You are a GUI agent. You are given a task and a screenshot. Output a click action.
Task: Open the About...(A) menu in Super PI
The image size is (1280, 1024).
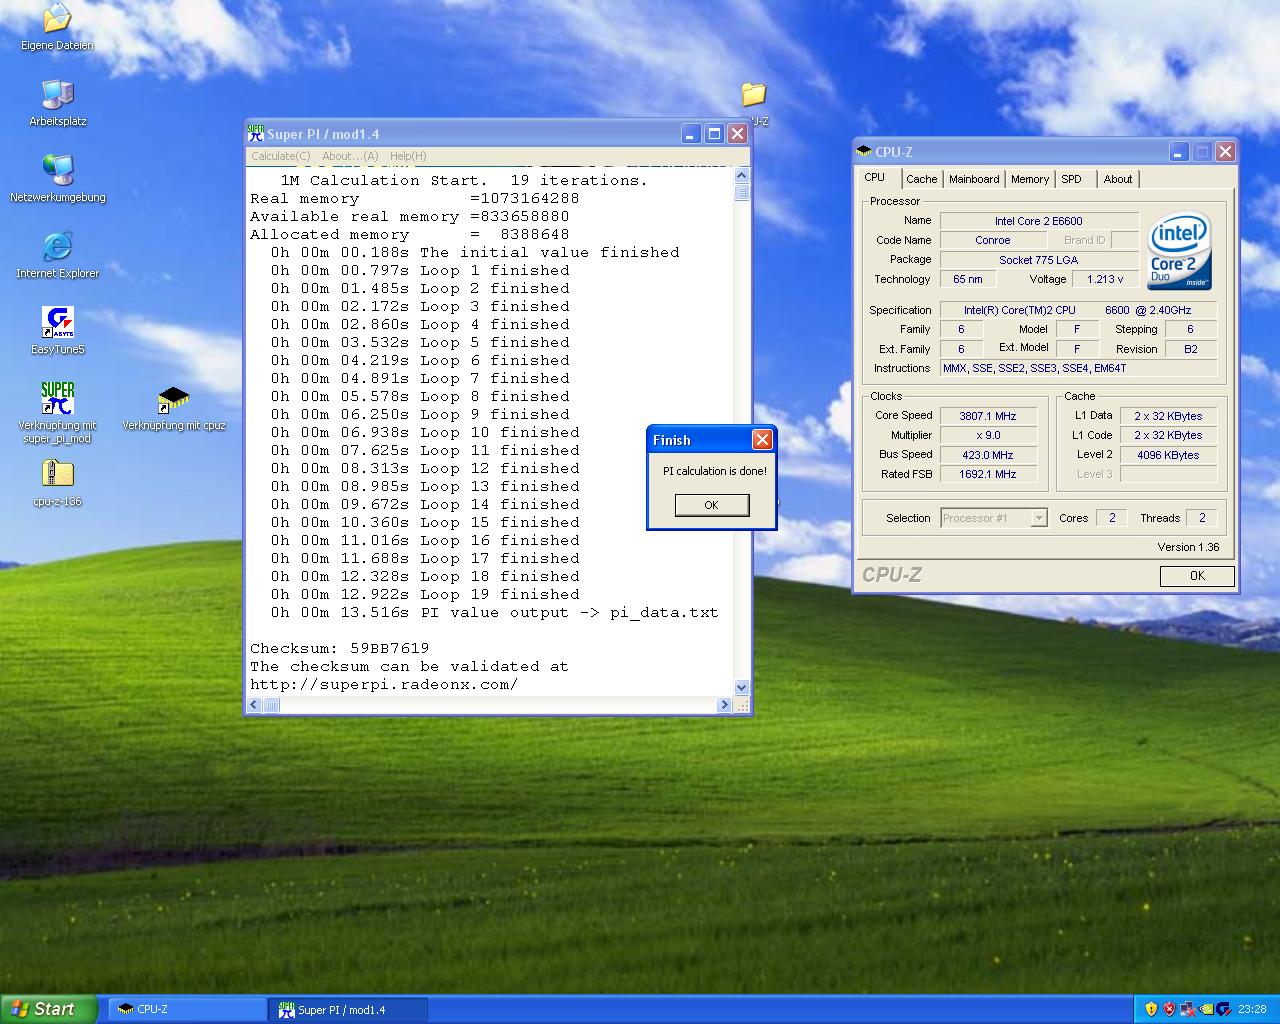click(x=350, y=156)
